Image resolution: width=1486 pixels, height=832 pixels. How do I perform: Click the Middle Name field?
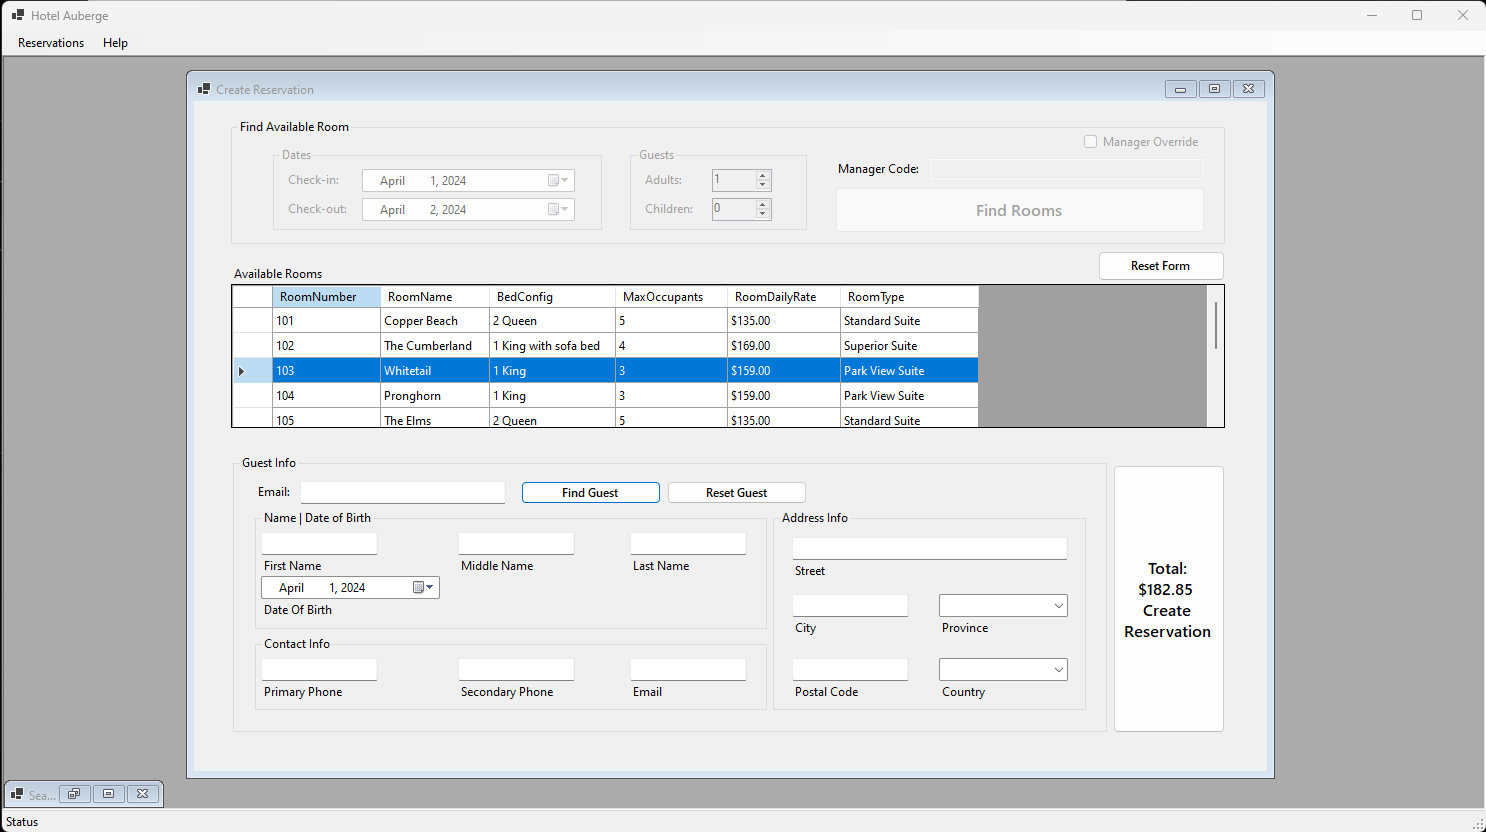(x=516, y=544)
